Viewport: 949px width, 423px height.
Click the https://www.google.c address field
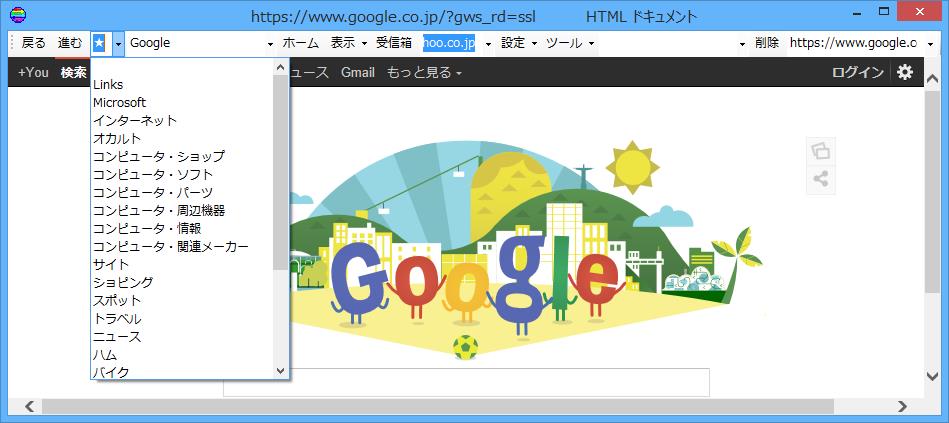coord(853,43)
